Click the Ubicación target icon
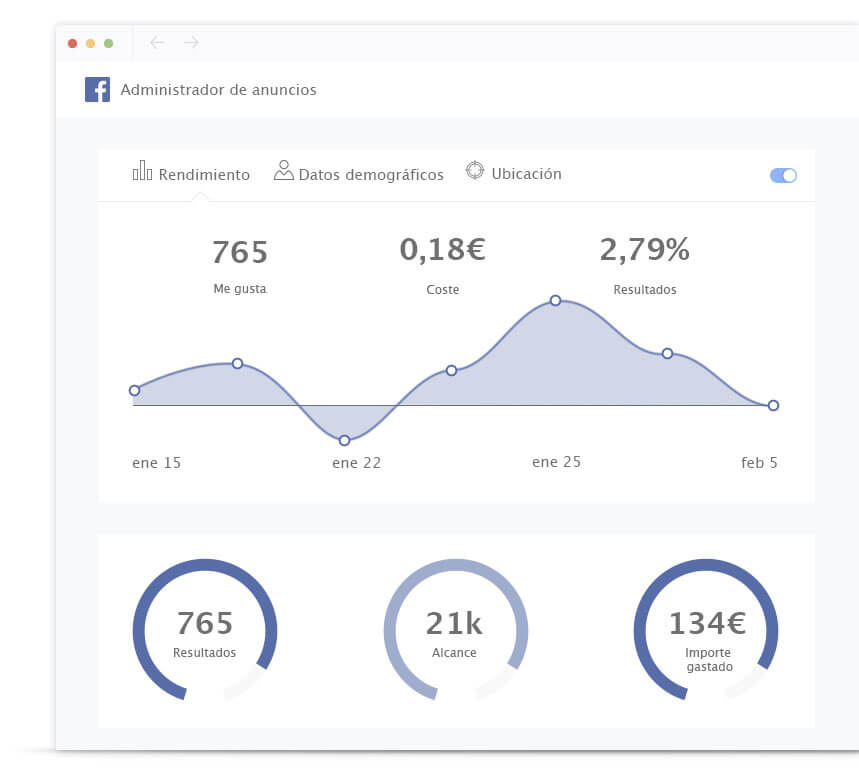859x772 pixels. coord(475,171)
